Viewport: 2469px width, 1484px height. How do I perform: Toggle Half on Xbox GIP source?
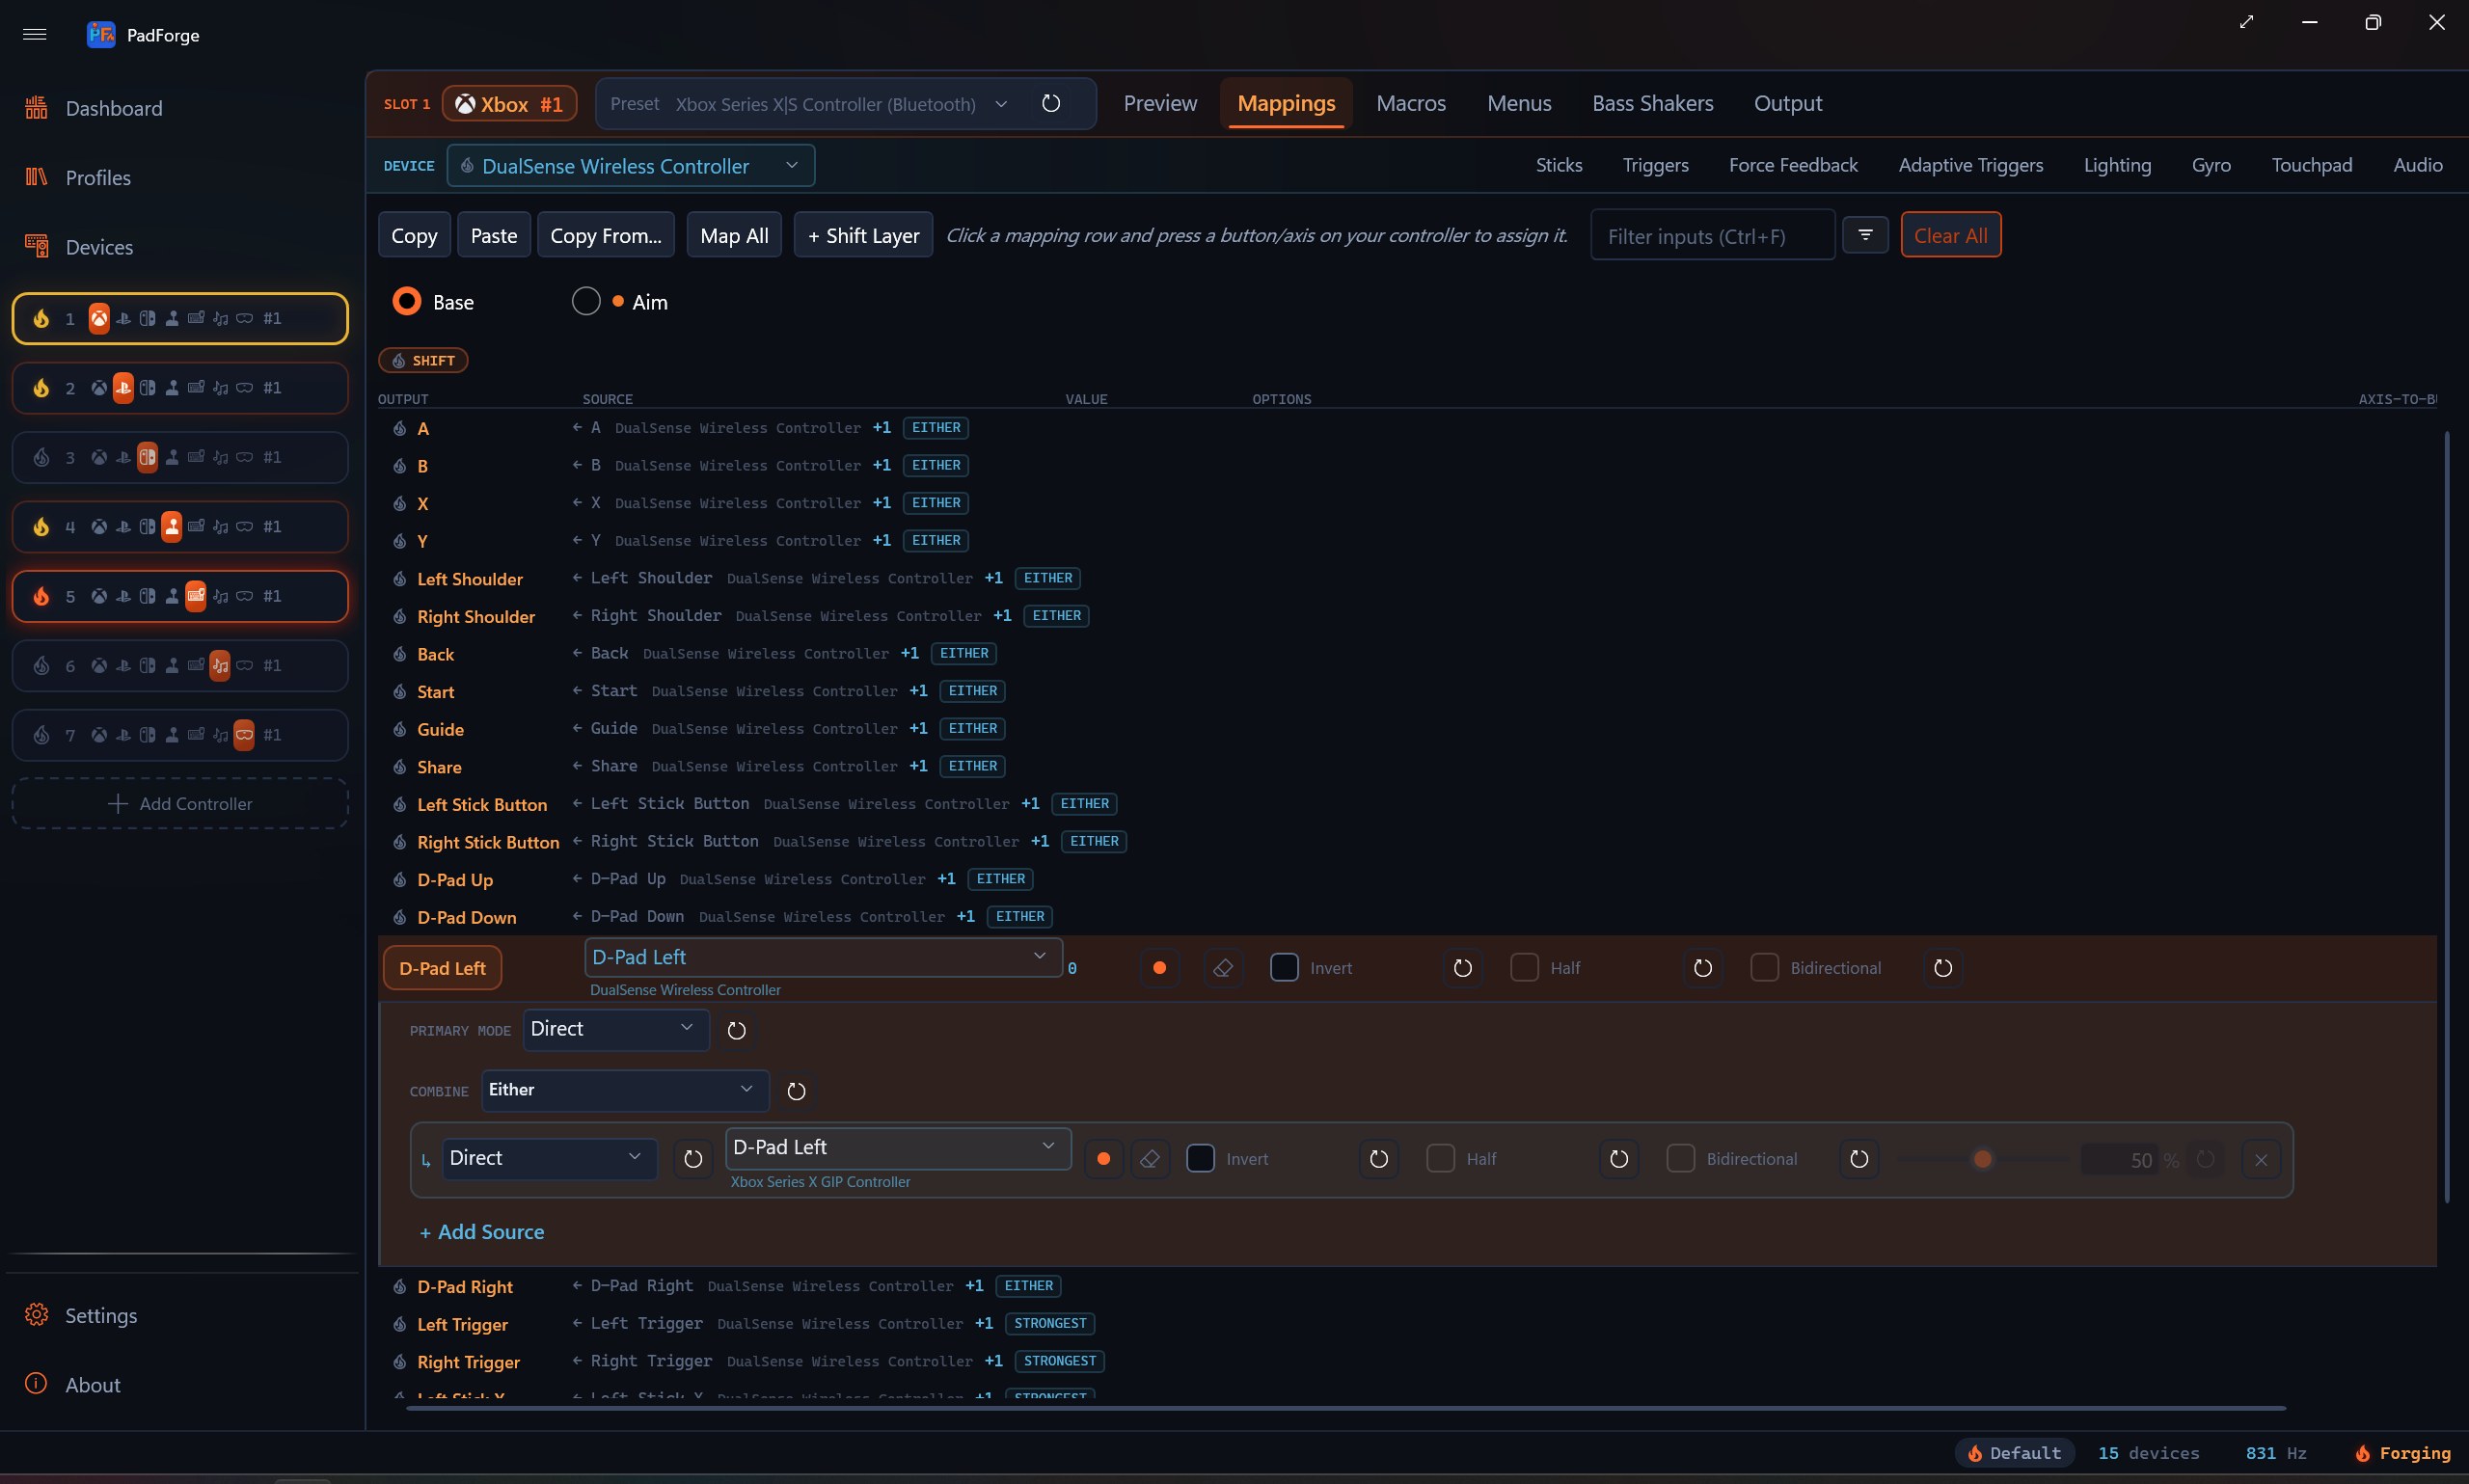[x=1440, y=1159]
